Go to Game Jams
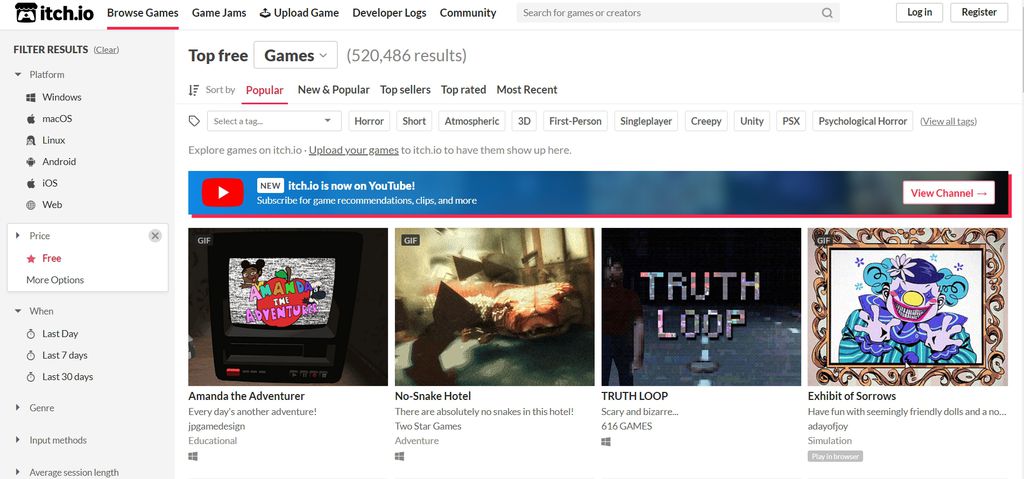This screenshot has height=479, width=1024. pyautogui.click(x=219, y=13)
